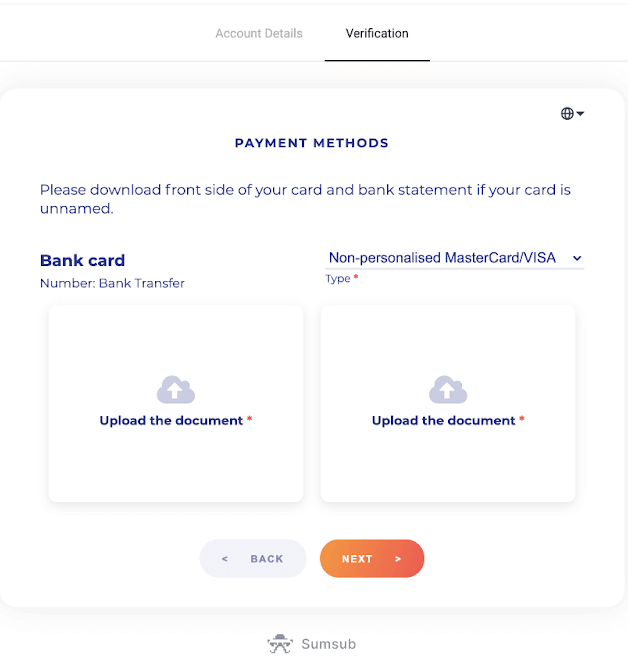
Task: Open the language selector caret
Action: point(580,114)
